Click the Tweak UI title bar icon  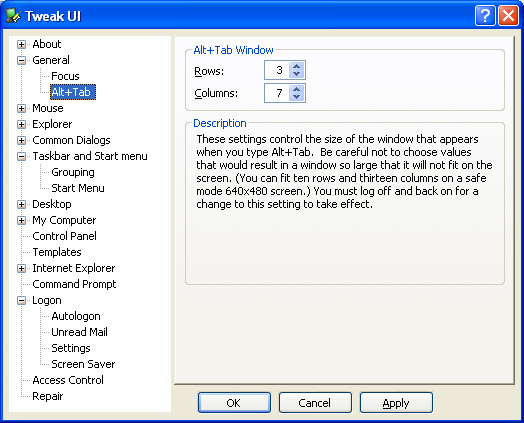[13, 16]
